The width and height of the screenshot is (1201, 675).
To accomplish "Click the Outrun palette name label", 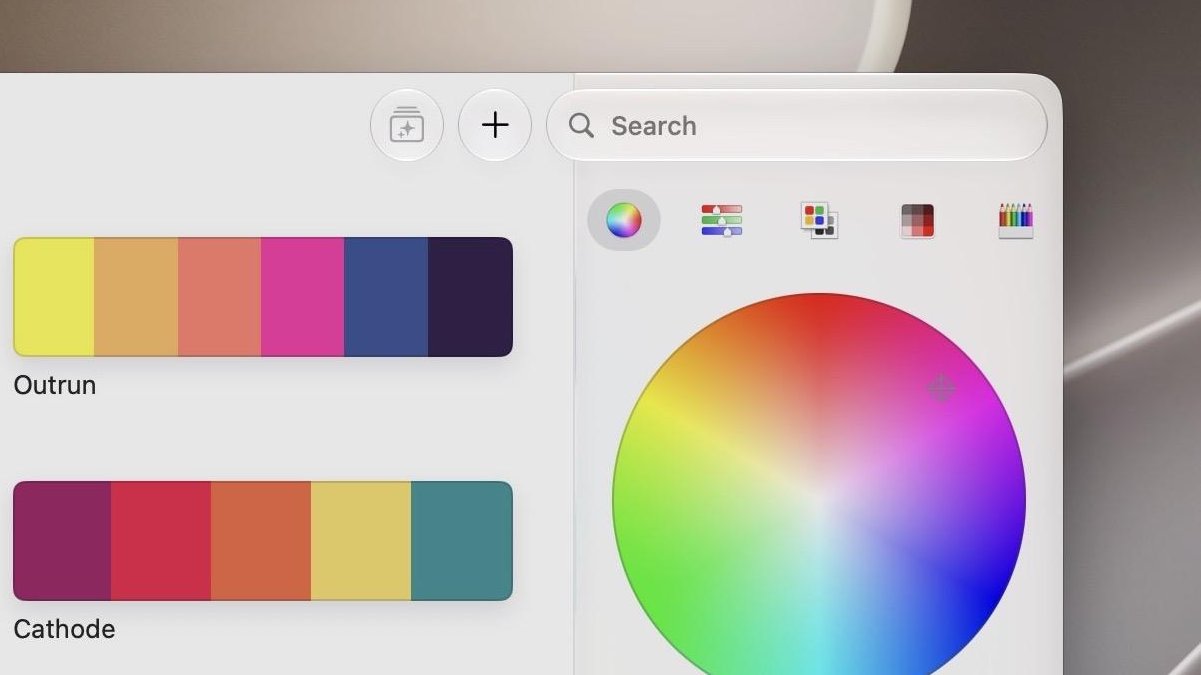I will pyautogui.click(x=55, y=385).
